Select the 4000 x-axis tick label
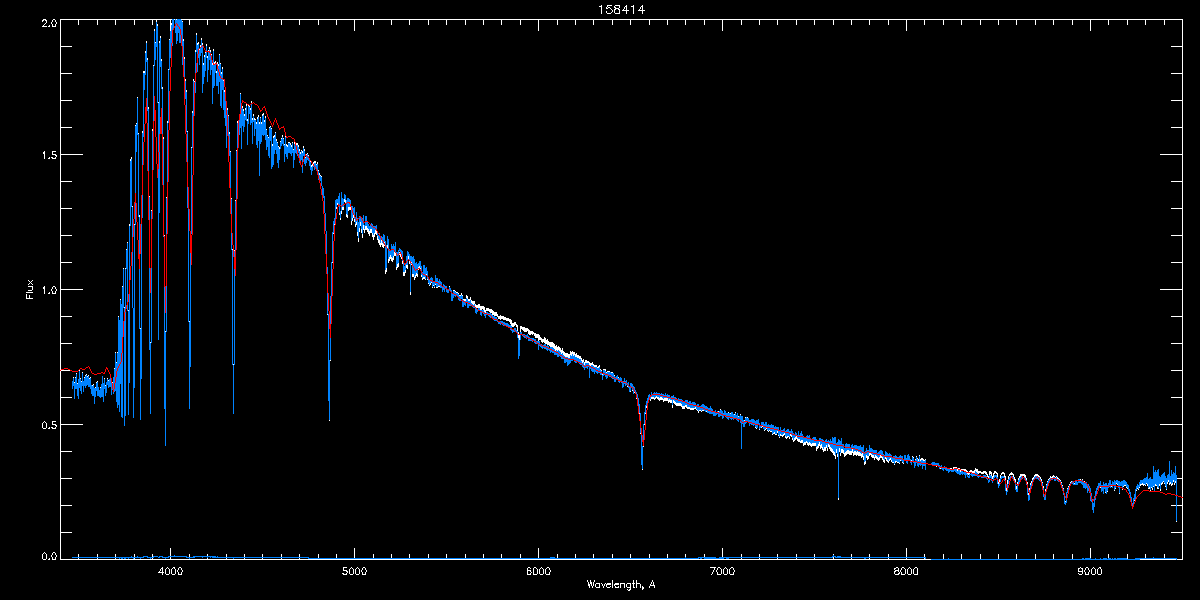 click(x=171, y=571)
